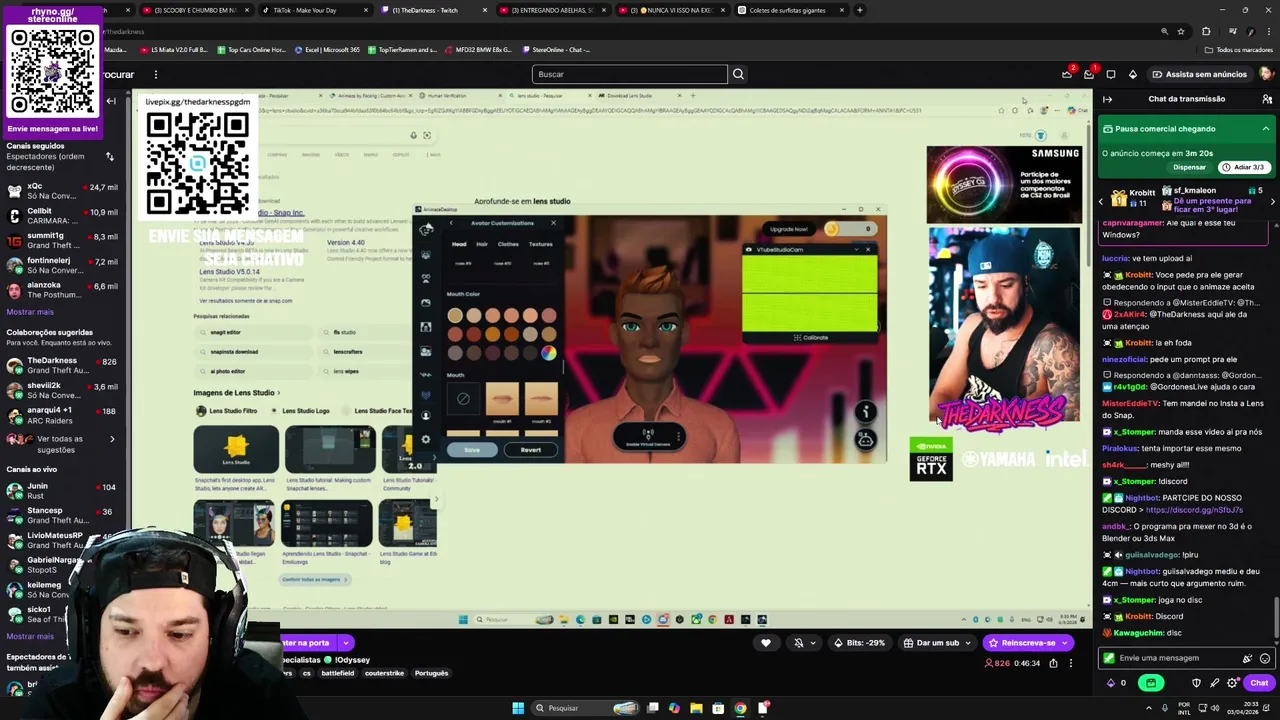The height and width of the screenshot is (720, 1280).
Task: Collapse the left sidebar arrow
Action: coord(111,101)
